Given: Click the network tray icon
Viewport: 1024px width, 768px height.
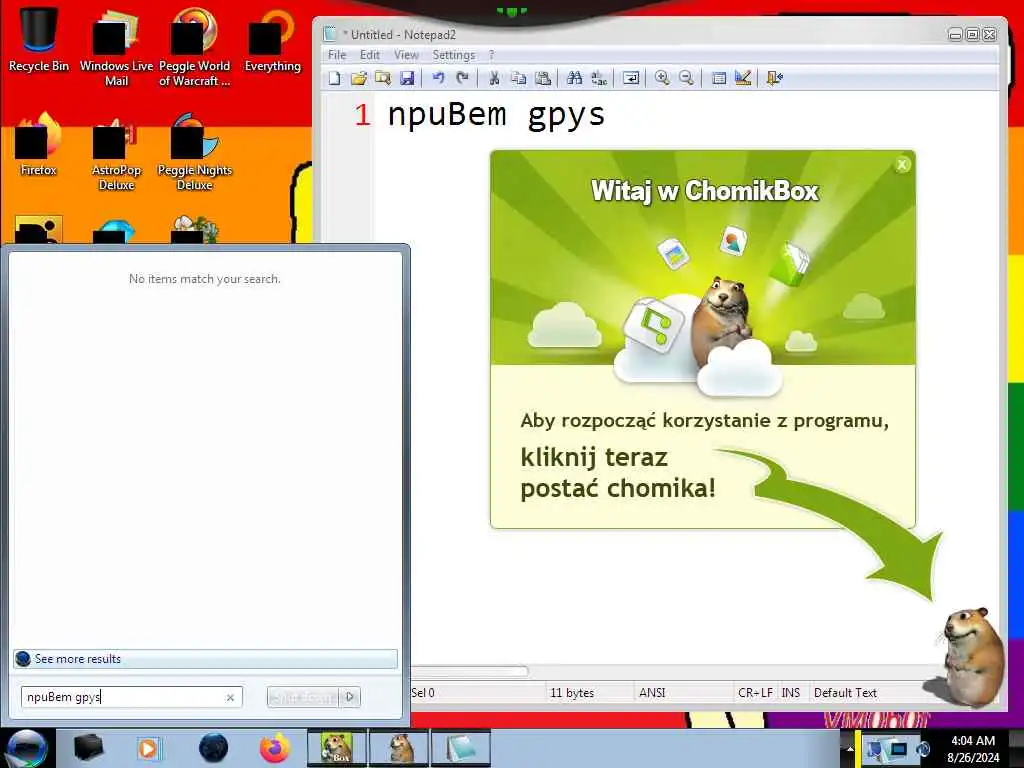Looking at the screenshot, I should pyautogui.click(x=897, y=748).
